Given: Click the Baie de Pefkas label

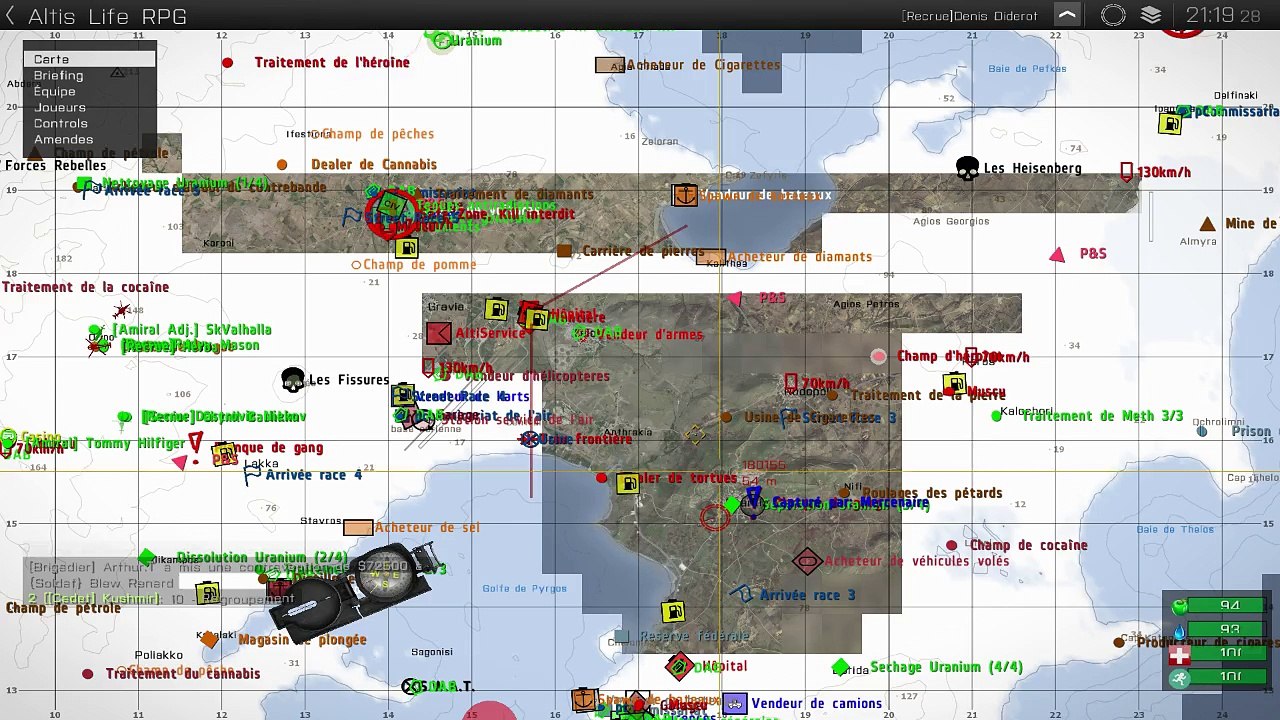Looking at the screenshot, I should coord(1027,69).
